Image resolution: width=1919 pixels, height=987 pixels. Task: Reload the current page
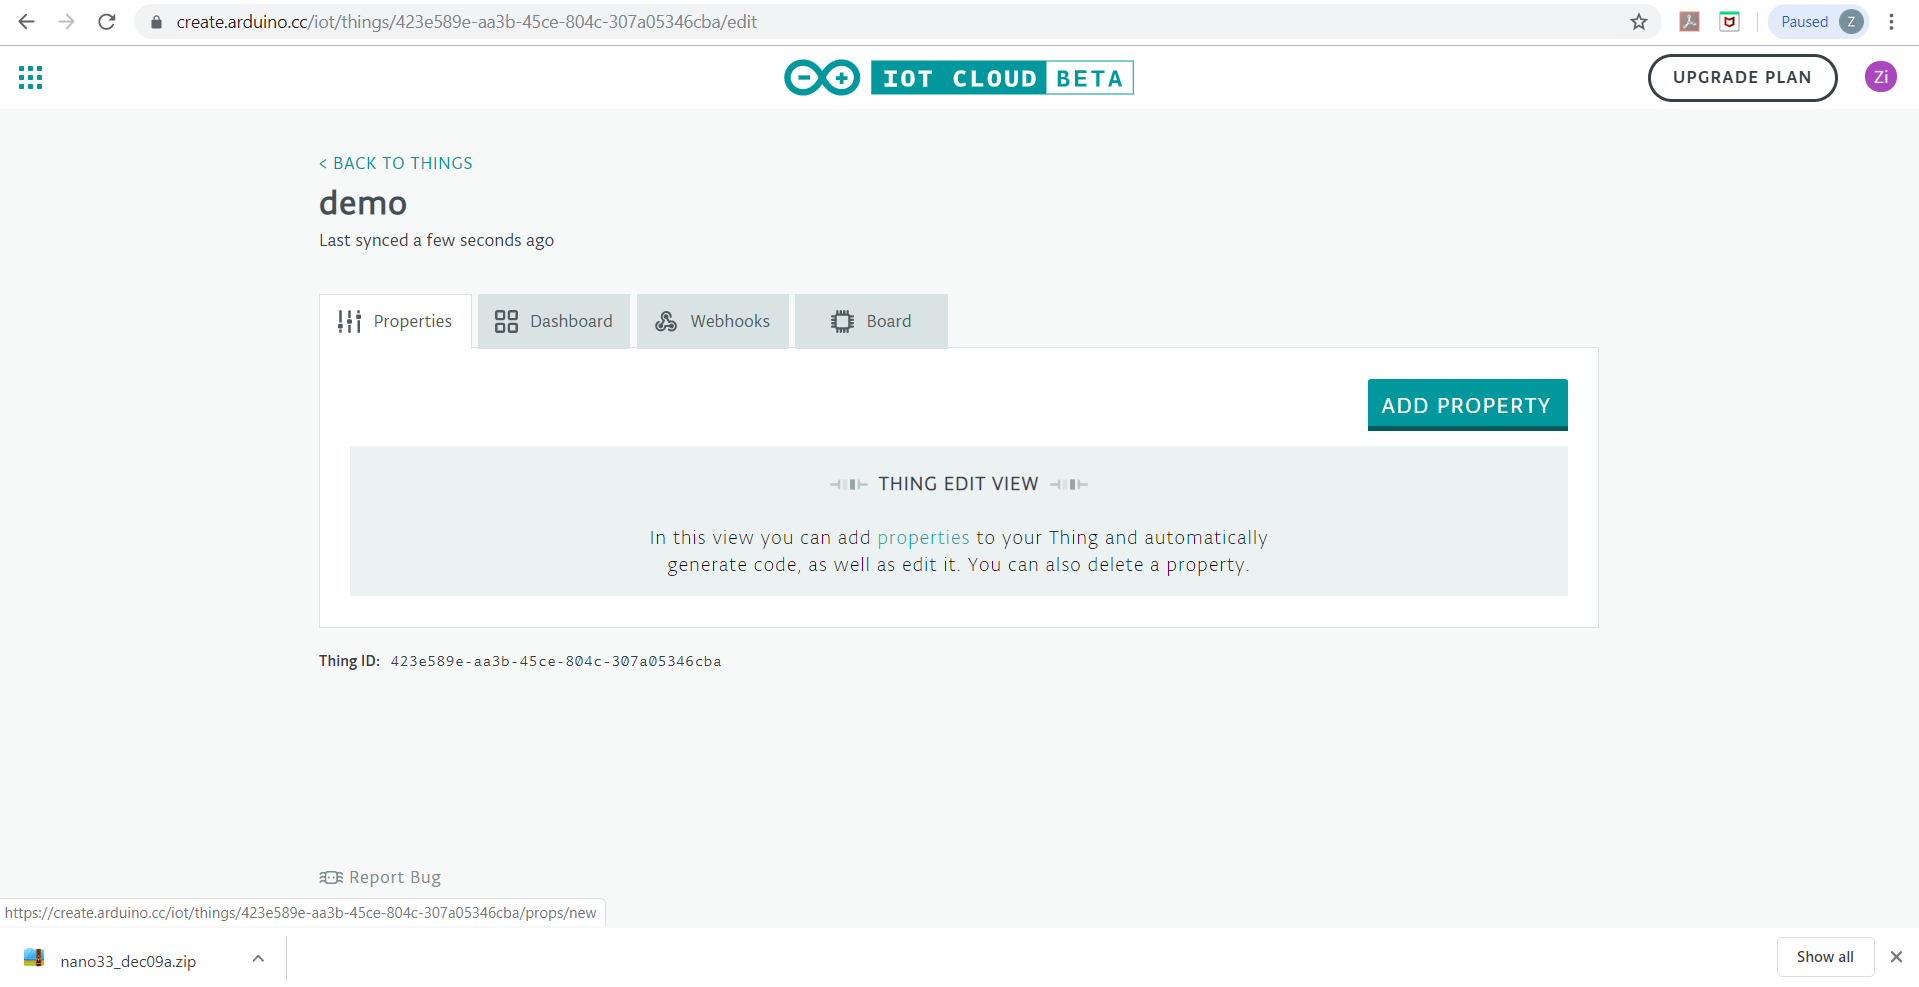tap(107, 21)
